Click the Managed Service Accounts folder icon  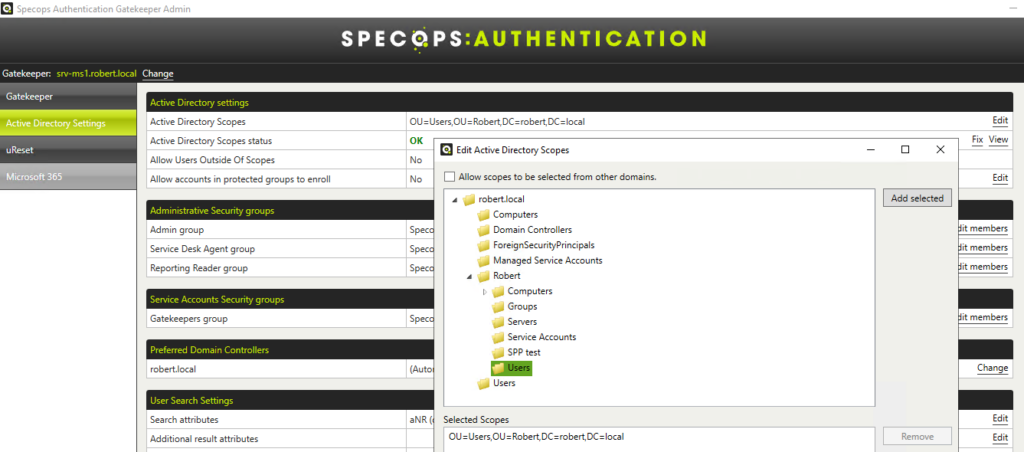483,261
